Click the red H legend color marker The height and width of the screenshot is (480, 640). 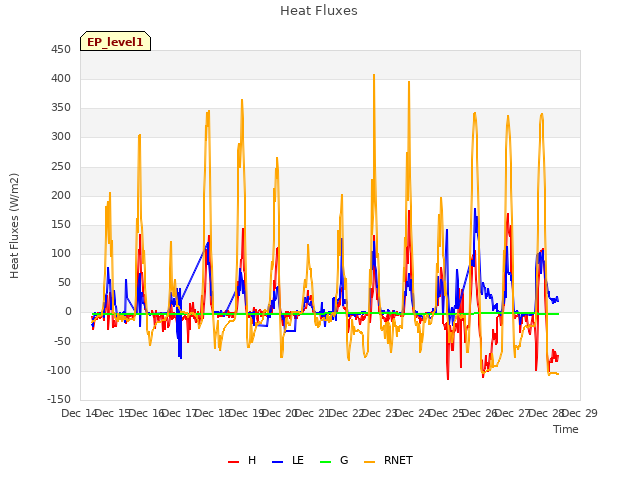click(x=233, y=462)
